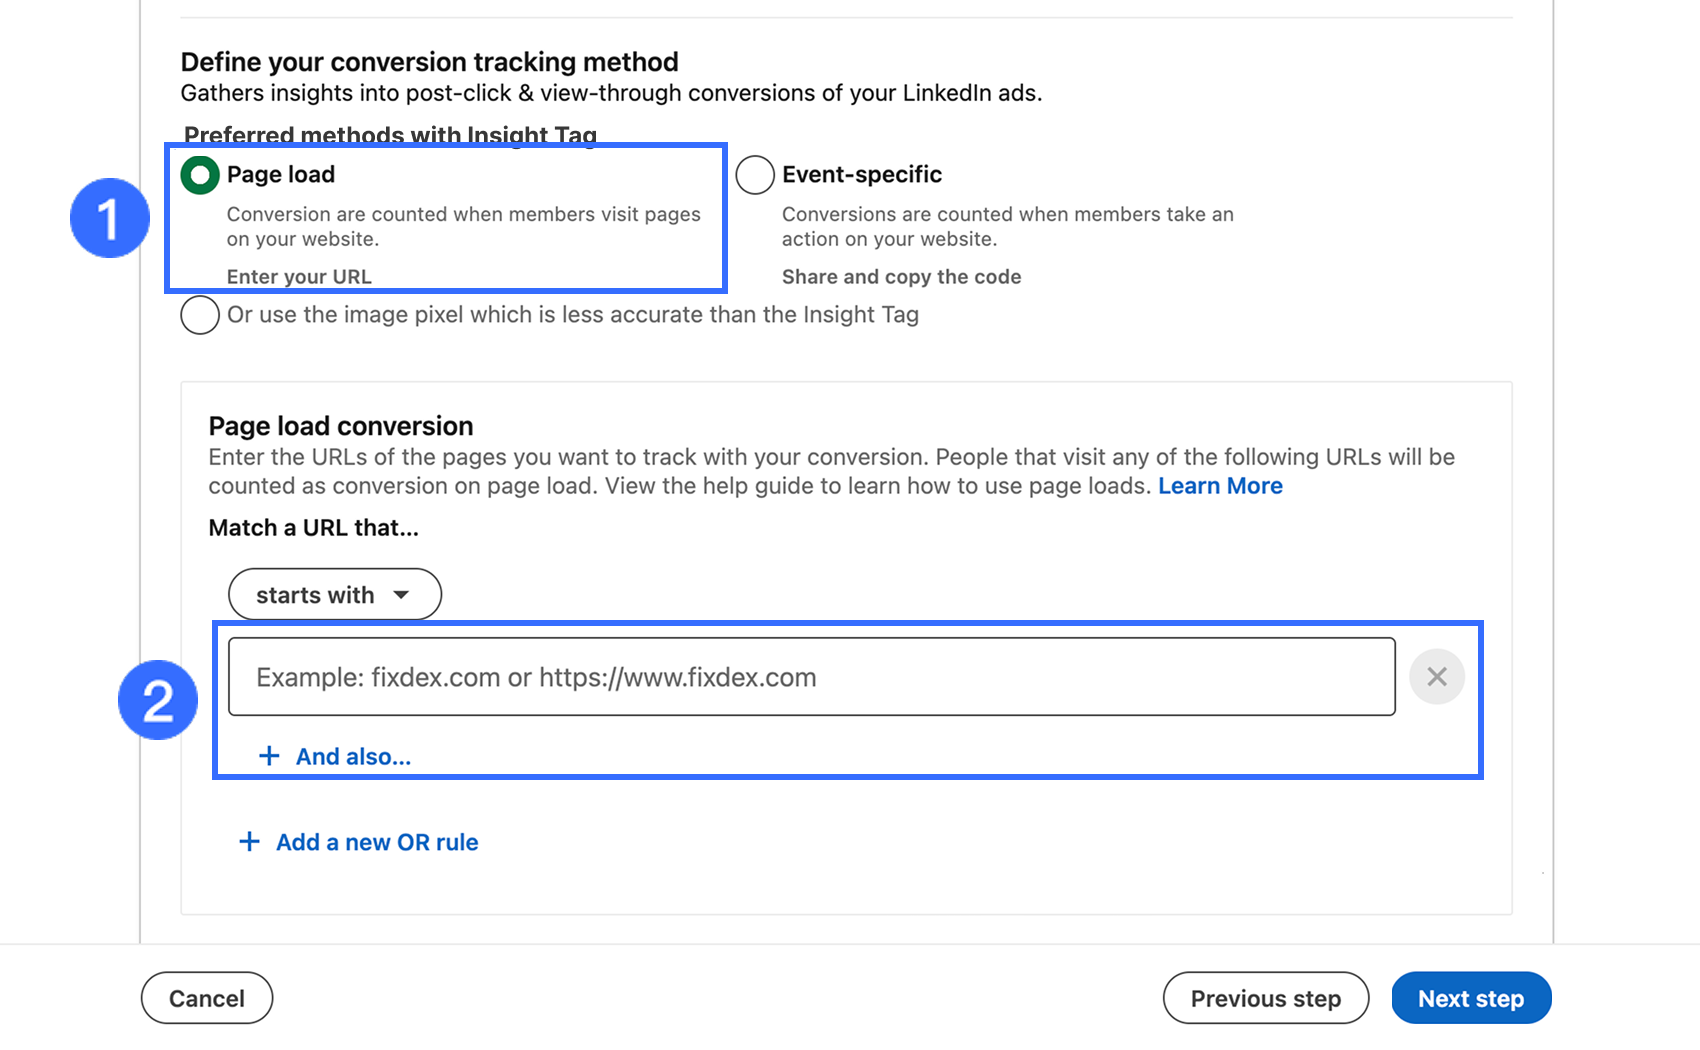Focus the URL example input field
1700x1050 pixels.
(x=811, y=677)
